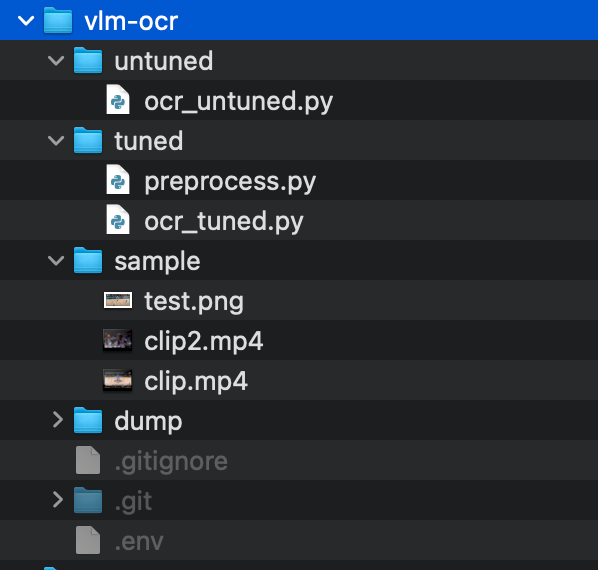
Task: Click the Python icon of preprocess.py
Action: point(118,180)
